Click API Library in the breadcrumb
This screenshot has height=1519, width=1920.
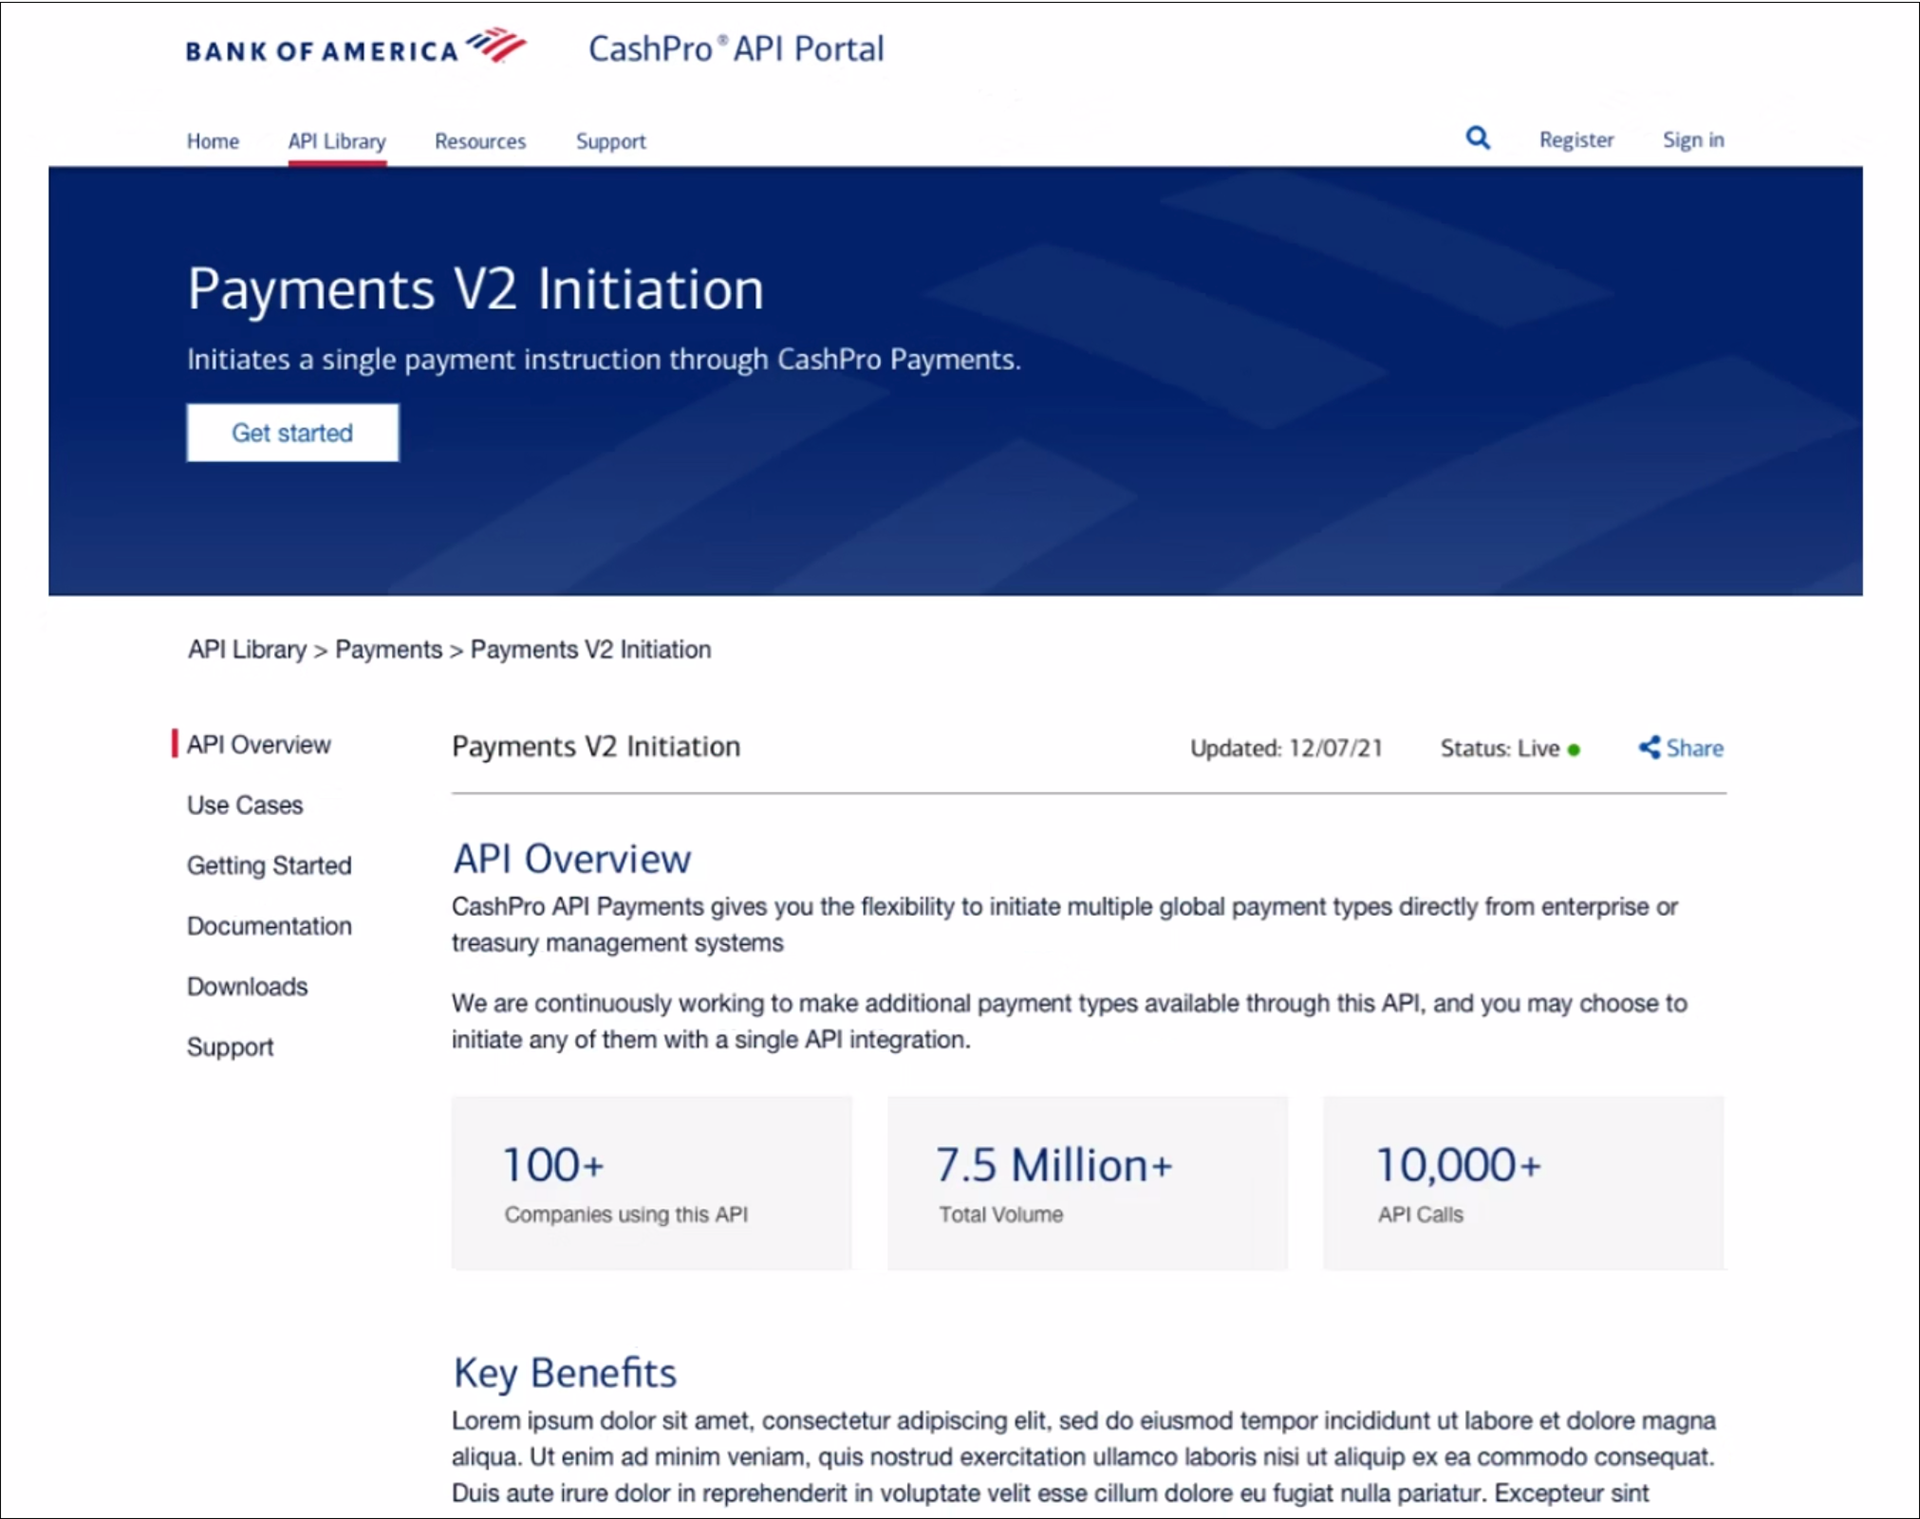[x=247, y=650]
